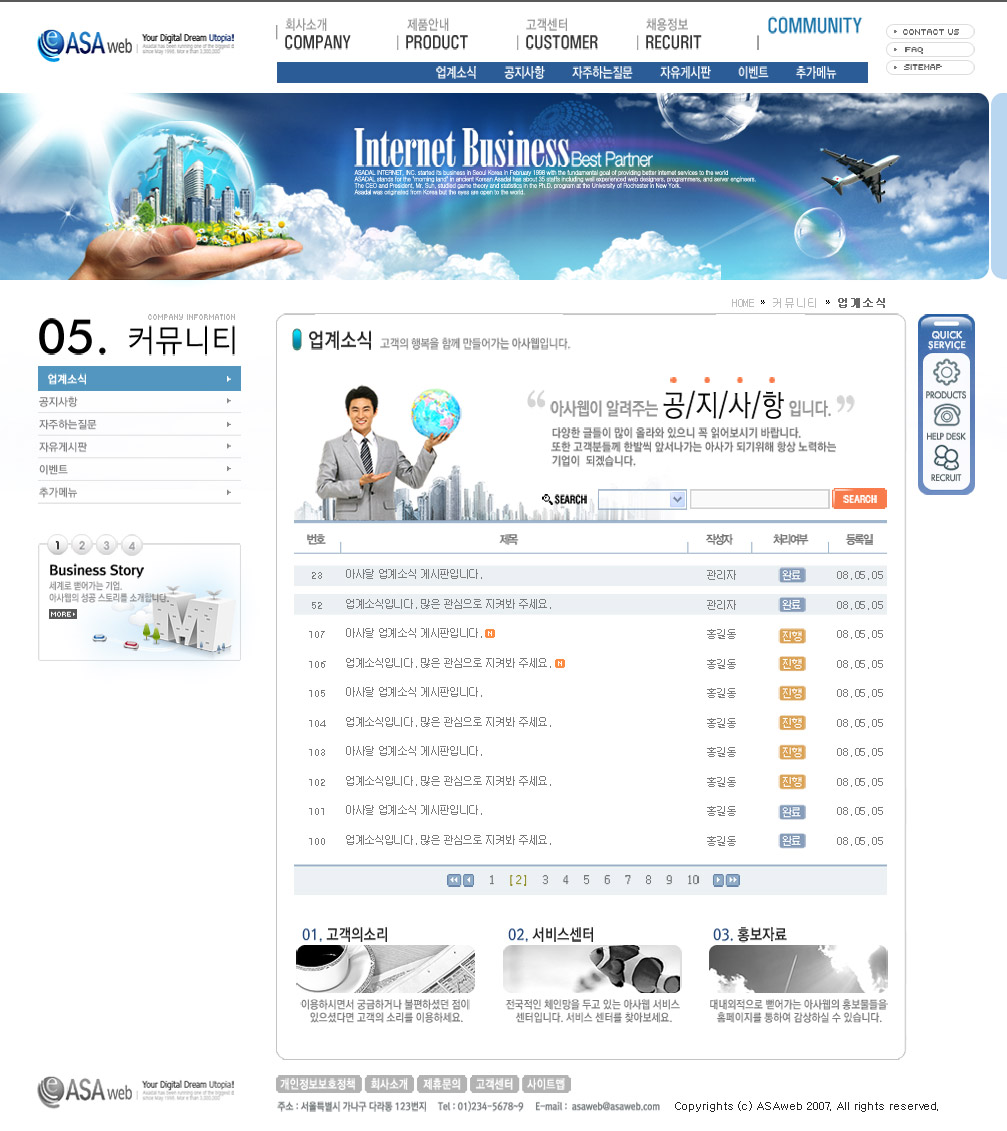Go to next page with single-right arrow

(x=718, y=880)
